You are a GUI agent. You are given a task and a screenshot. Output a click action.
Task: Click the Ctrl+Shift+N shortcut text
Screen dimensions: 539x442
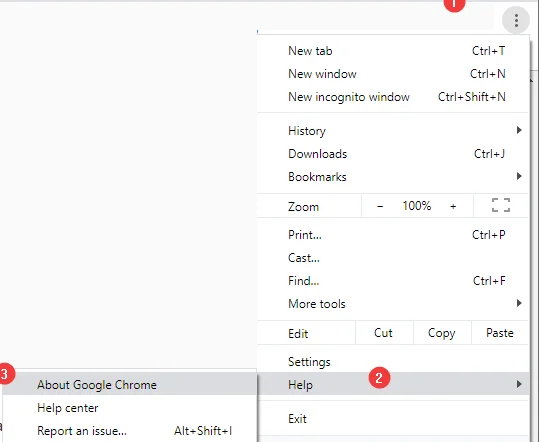coord(472,97)
